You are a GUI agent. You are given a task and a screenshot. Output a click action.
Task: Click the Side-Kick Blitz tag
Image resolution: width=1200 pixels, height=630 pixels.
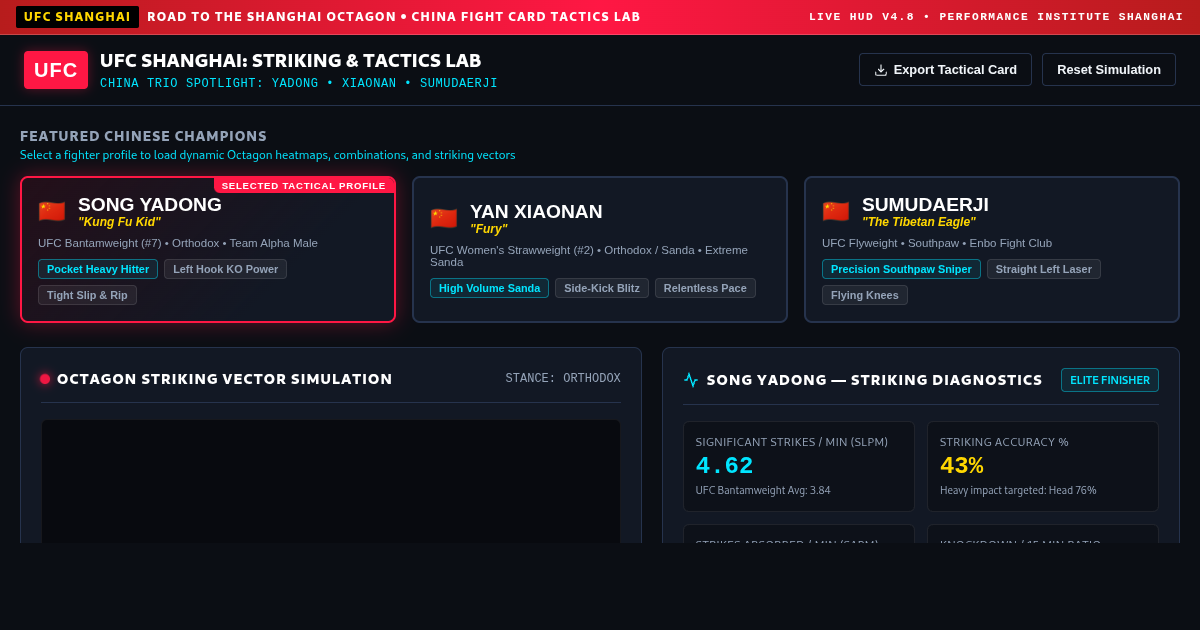(602, 288)
